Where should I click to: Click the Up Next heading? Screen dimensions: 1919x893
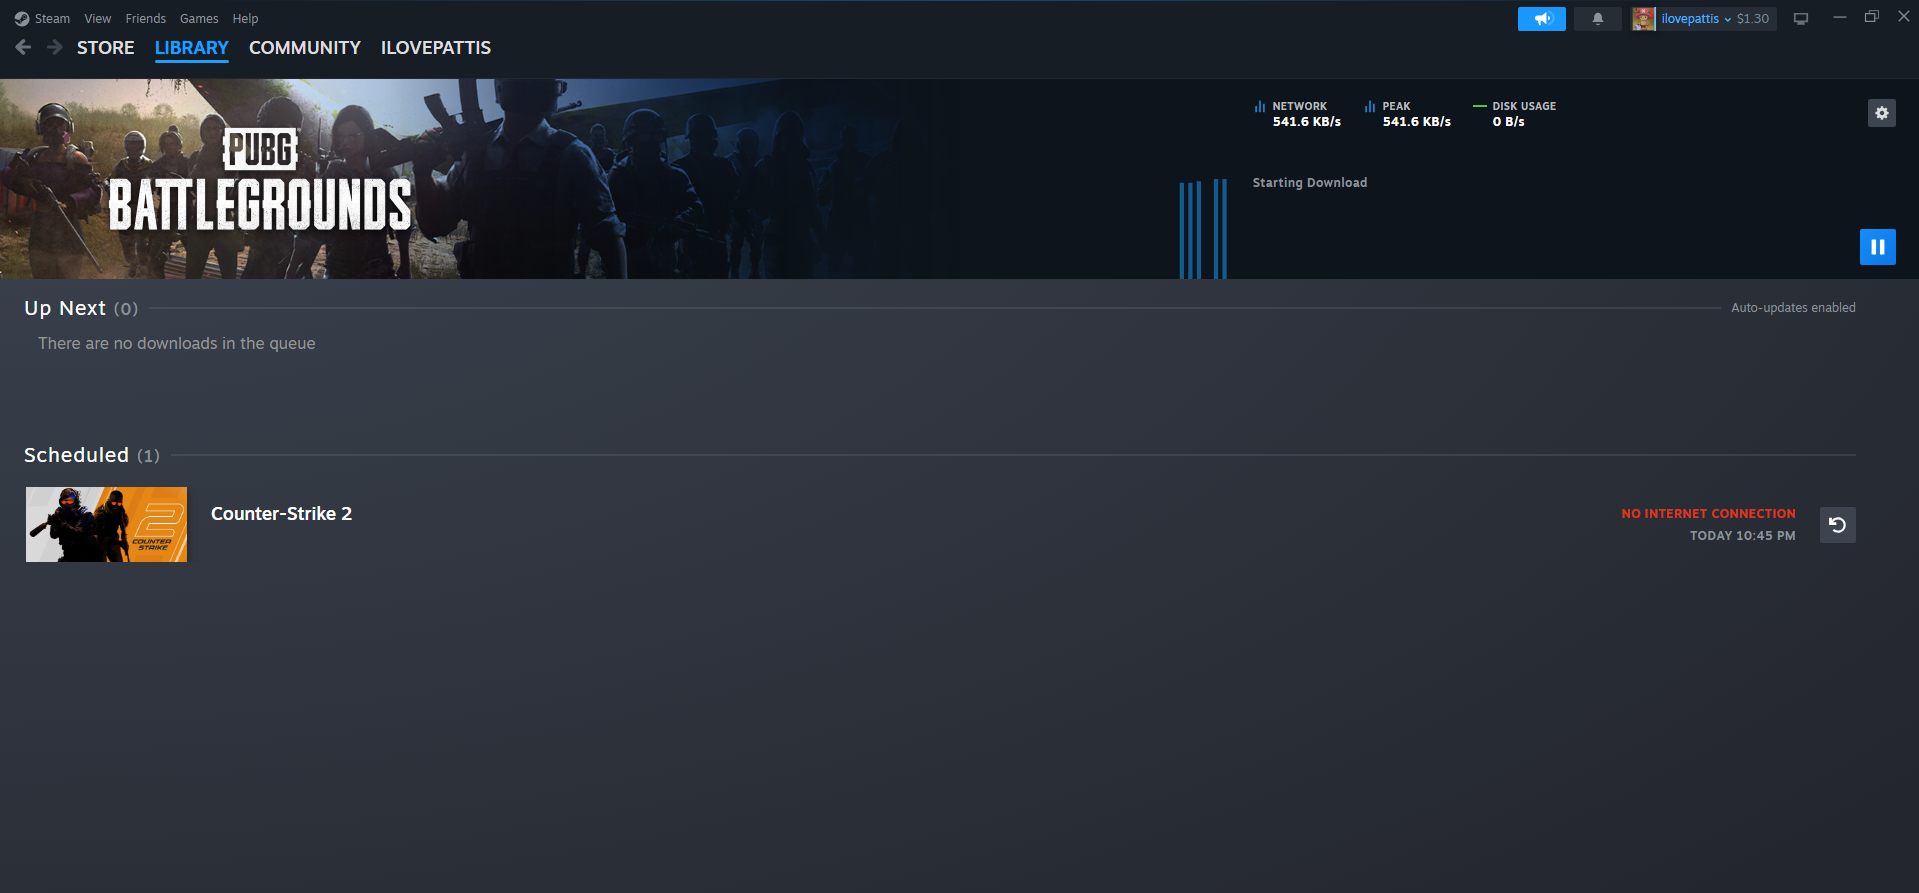(65, 308)
